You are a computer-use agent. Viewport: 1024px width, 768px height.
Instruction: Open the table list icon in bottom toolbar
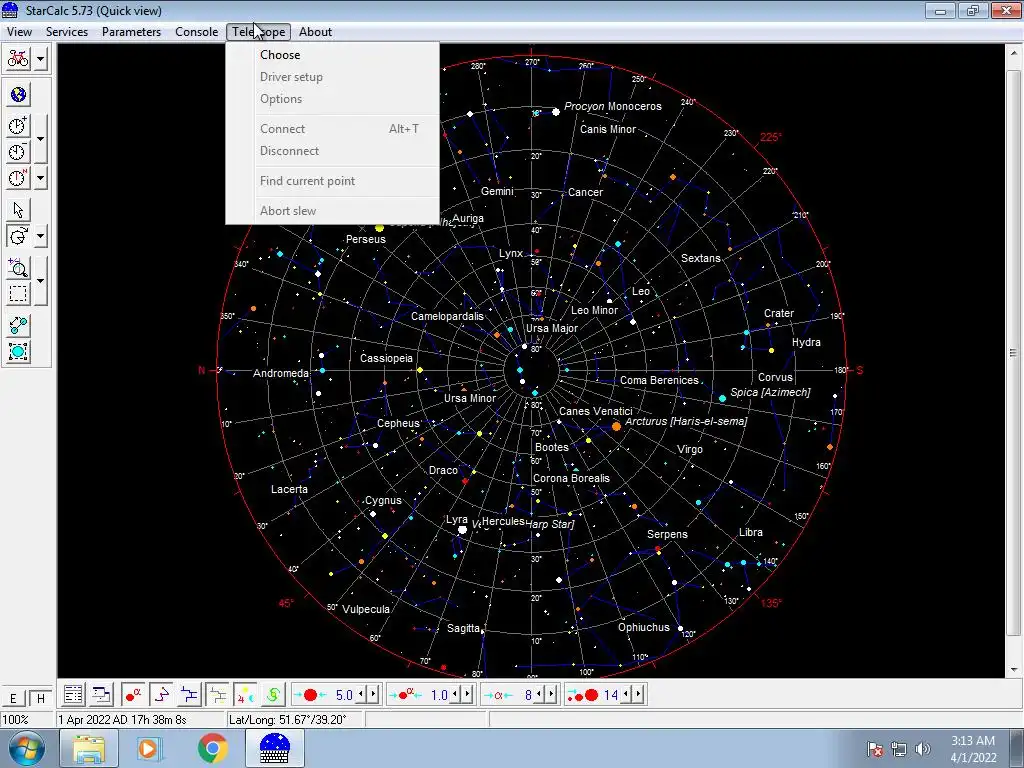click(73, 695)
